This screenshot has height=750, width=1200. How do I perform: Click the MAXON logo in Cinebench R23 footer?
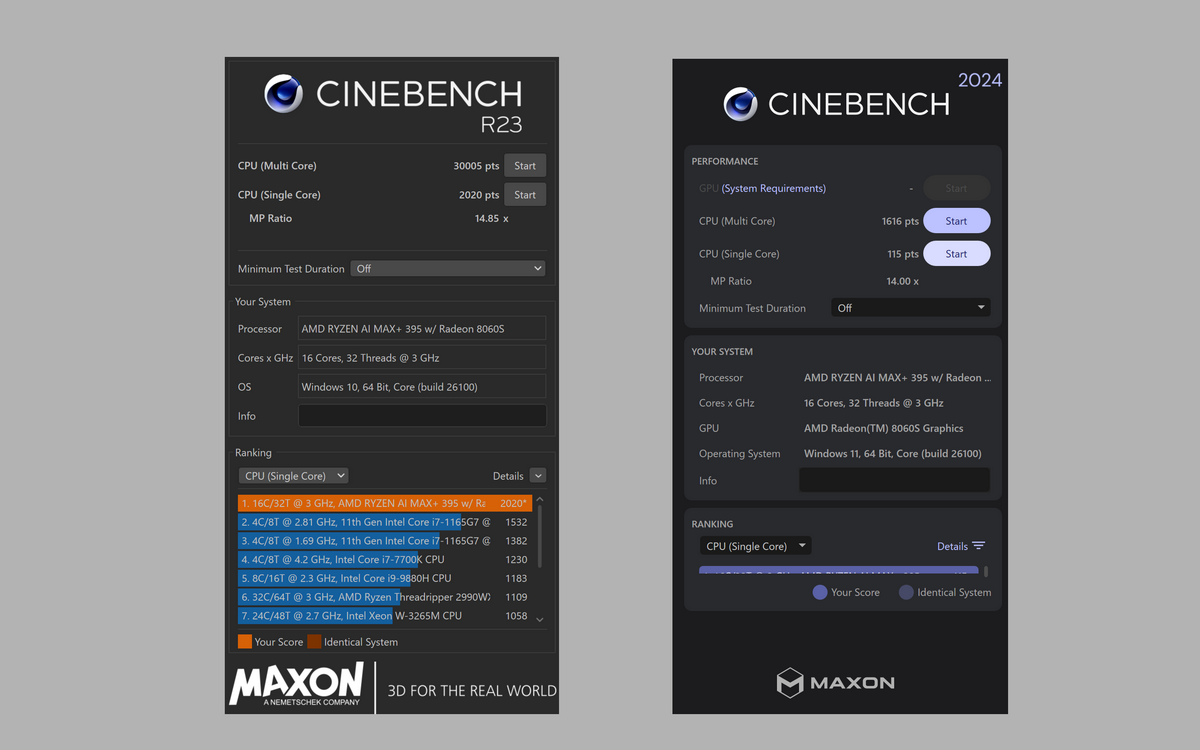296,686
